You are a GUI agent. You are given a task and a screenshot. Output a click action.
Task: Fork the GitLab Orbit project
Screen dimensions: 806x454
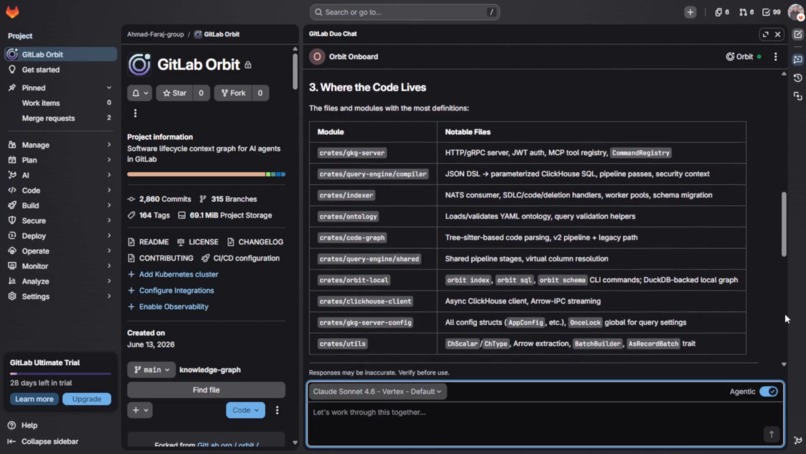(233, 93)
